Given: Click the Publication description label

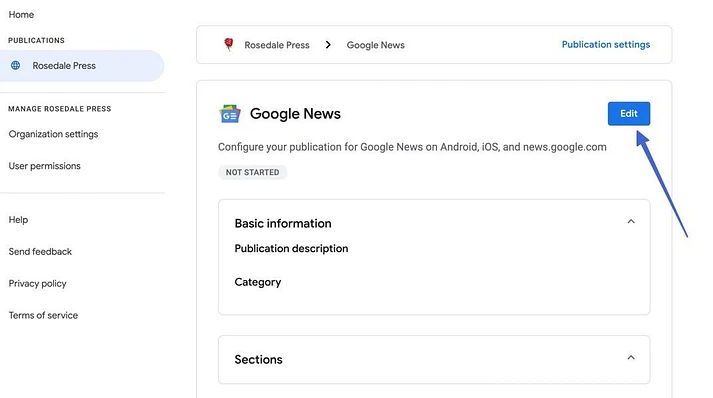Looking at the screenshot, I should pyautogui.click(x=291, y=248).
